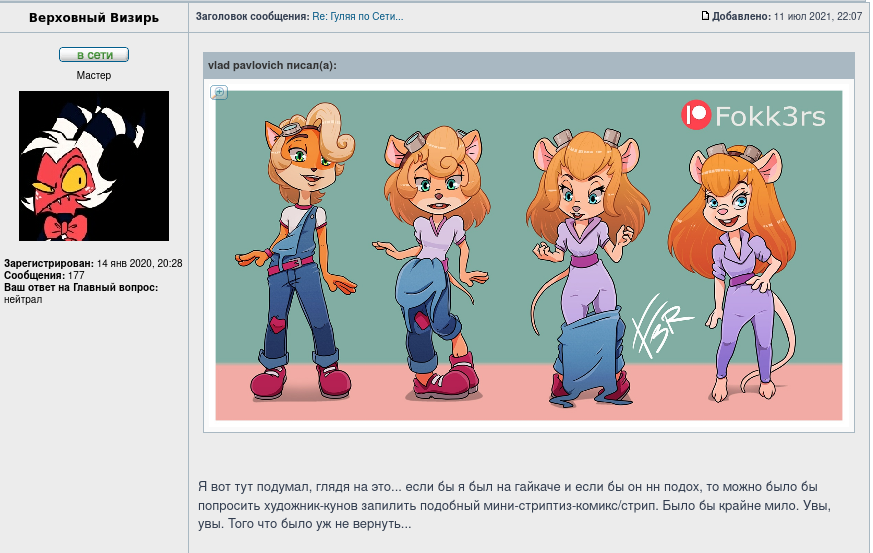873x553 pixels.
Task: Click the 'Зарегистрирован: 14 янв 2020, 20:28' line
Action: (x=93, y=263)
